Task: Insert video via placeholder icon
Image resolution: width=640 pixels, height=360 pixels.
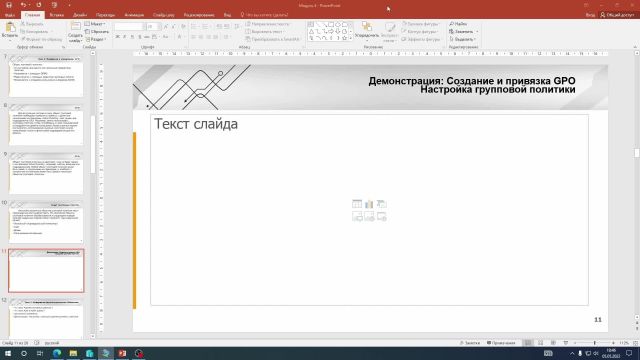Action: [x=382, y=216]
